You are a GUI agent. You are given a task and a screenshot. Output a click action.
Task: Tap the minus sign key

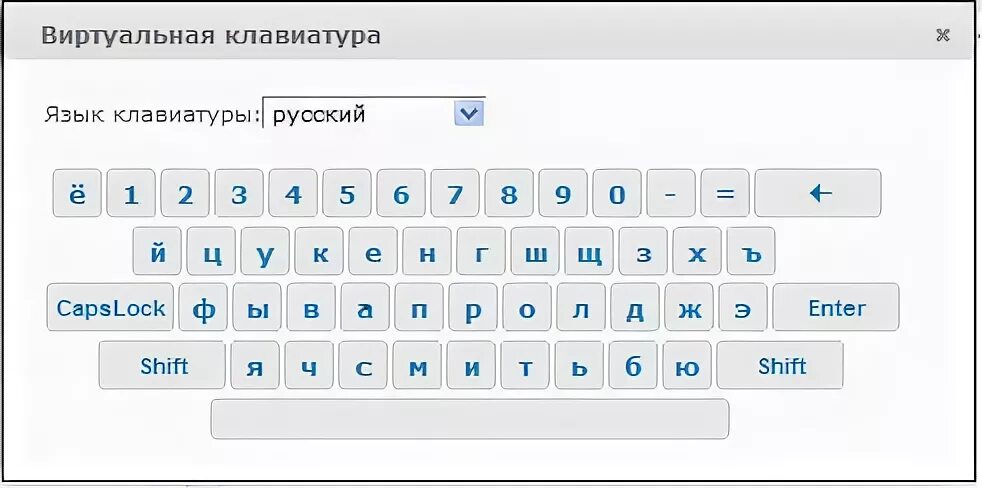[x=671, y=193]
